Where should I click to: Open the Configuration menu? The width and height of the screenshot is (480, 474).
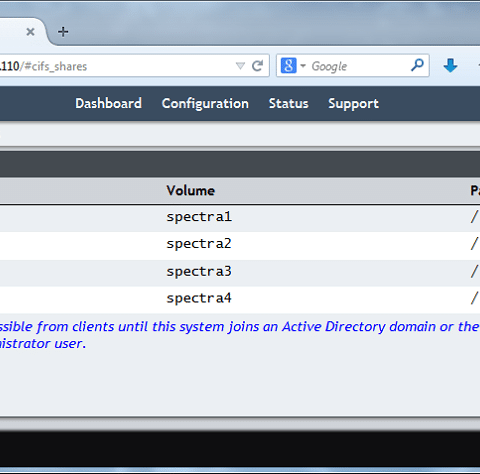point(205,104)
